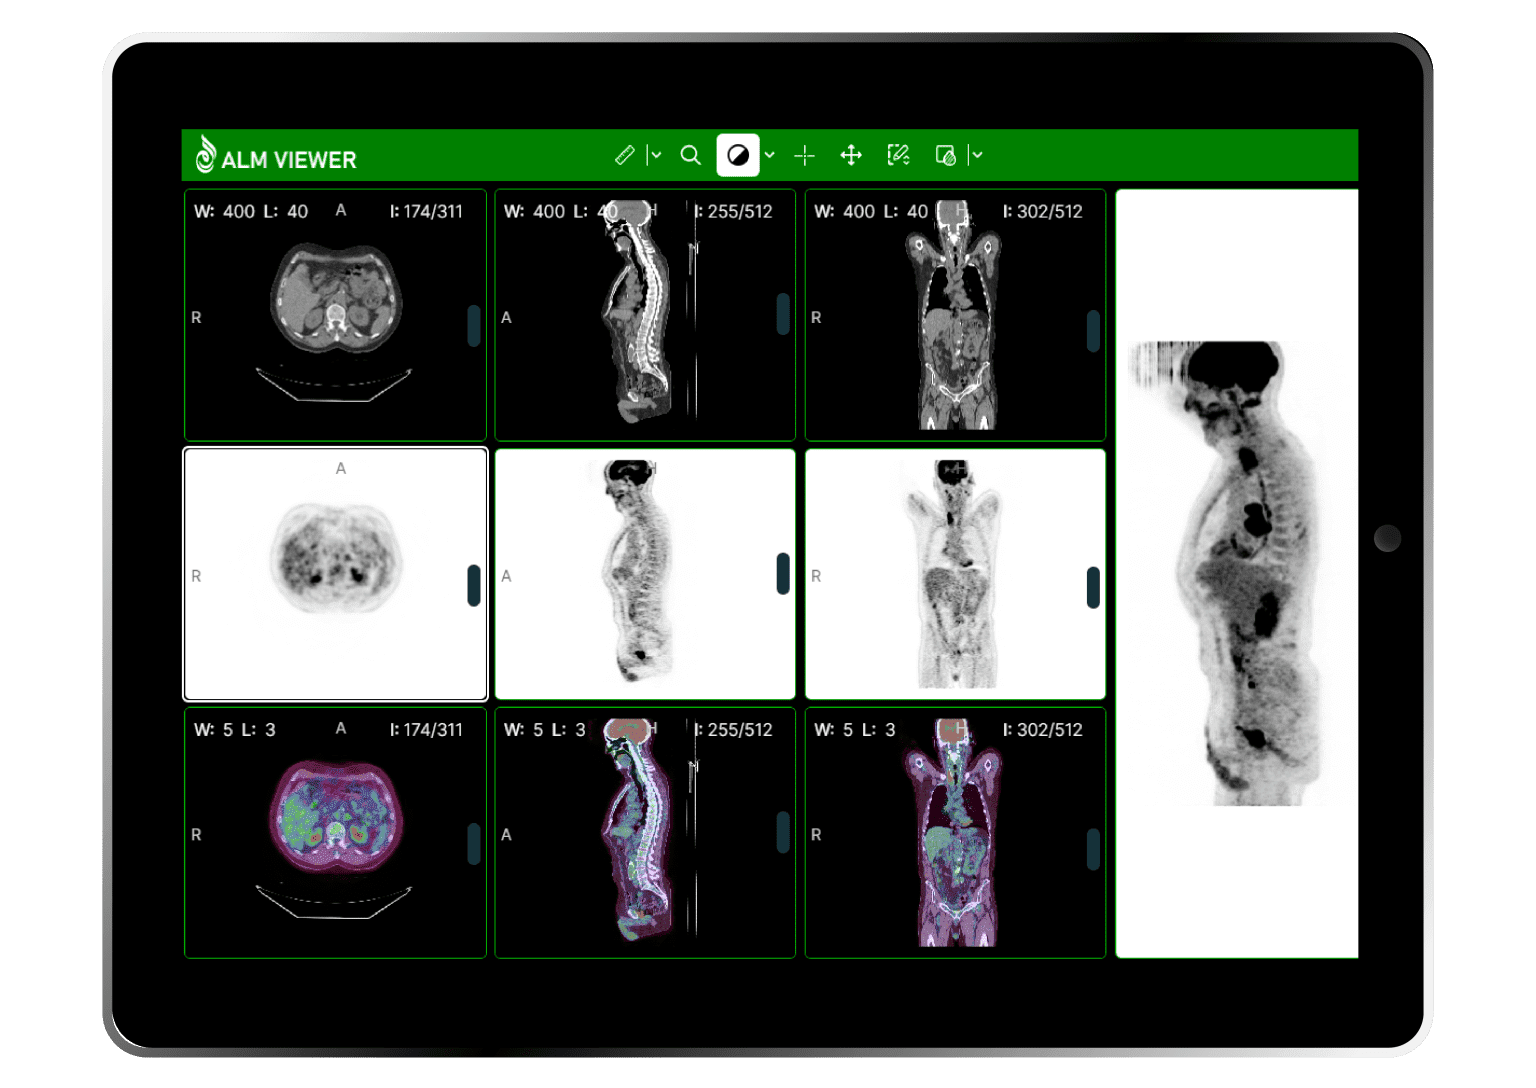Image resolution: width=1536 pixels, height=1088 pixels.
Task: Click slice scrollbar in coronal CT viewport
Action: (x=1093, y=330)
